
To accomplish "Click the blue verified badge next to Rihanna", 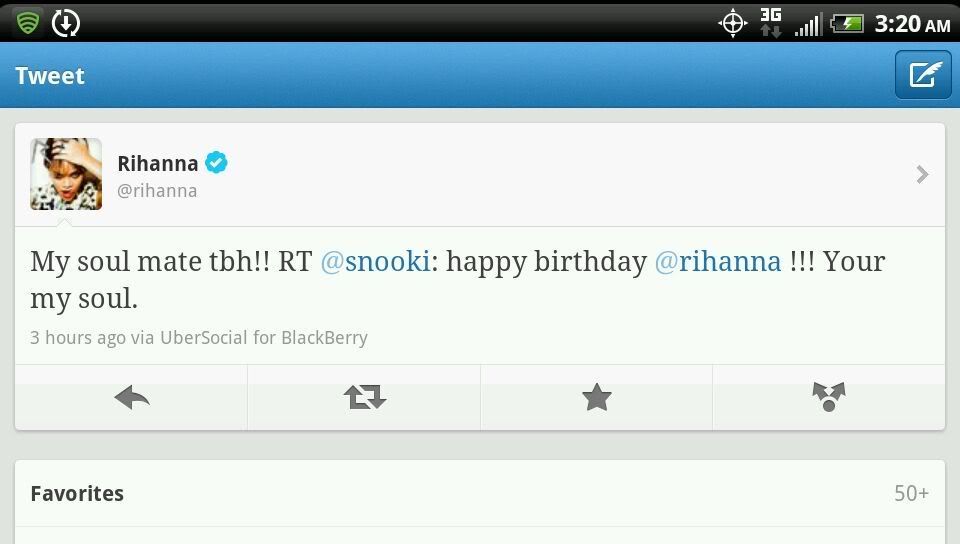I will point(216,163).
